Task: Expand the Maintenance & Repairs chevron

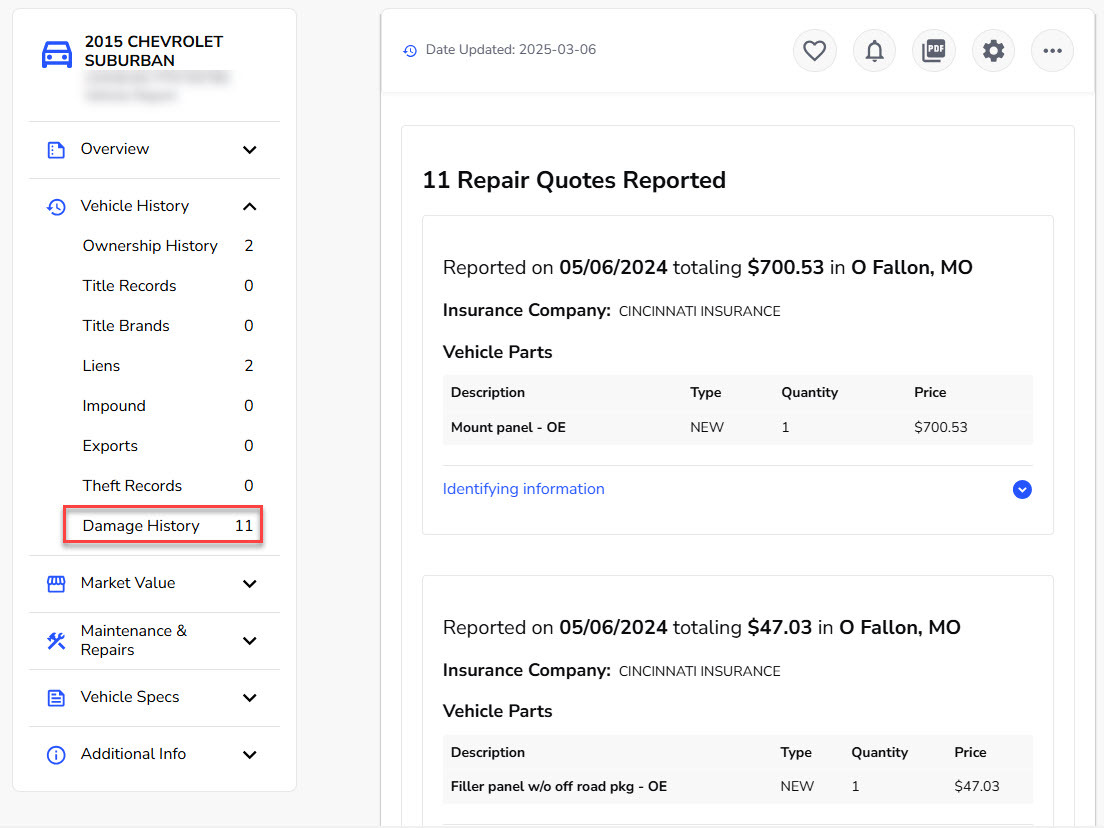Action: 249,641
